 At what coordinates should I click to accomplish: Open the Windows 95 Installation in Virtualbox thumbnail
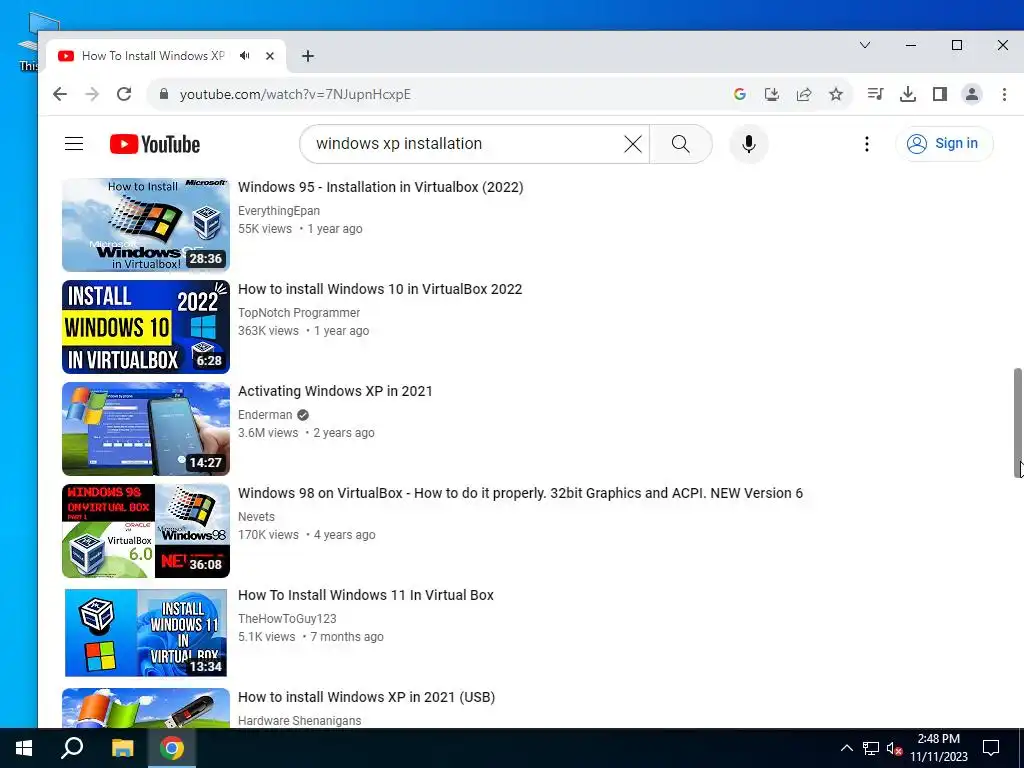[x=146, y=225]
